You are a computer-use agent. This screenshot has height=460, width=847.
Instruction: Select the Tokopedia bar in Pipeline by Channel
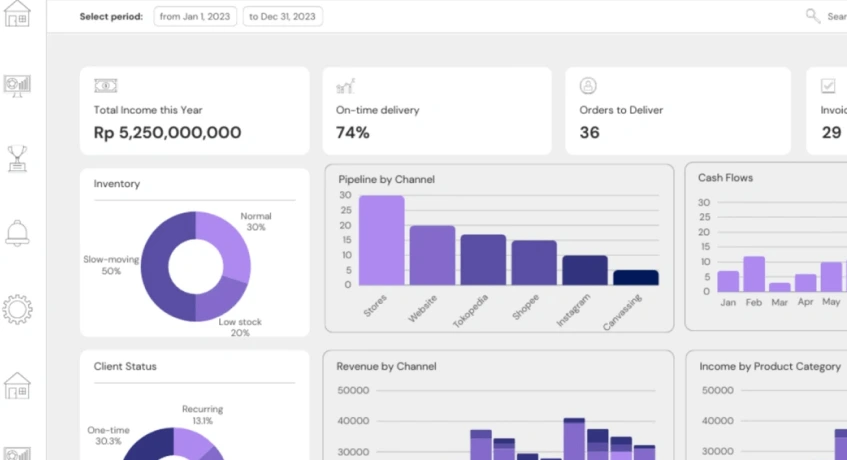tap(483, 260)
